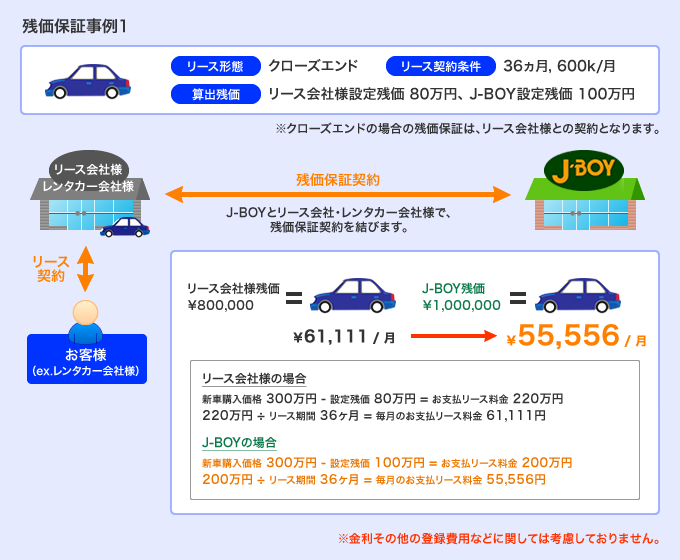The height and width of the screenshot is (560, 680).
Task: Click the gray リース会社様 building icon
Action: (x=90, y=191)
